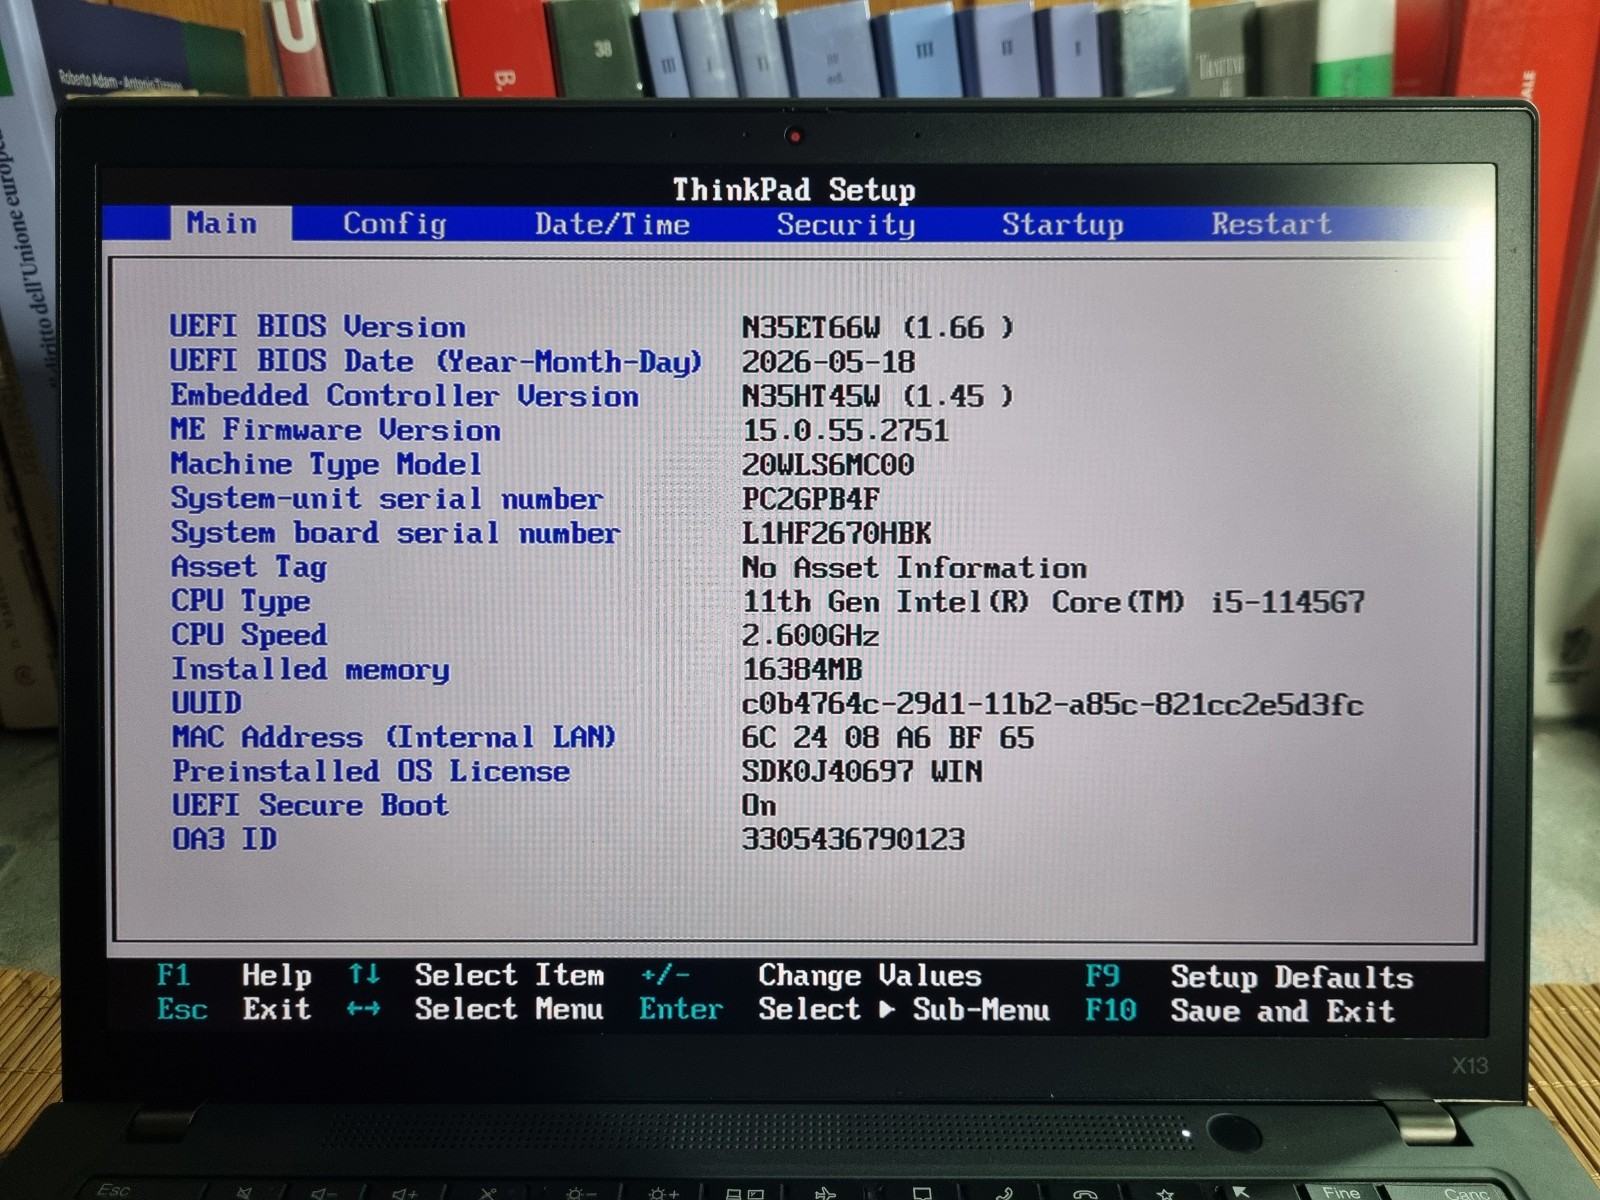Image resolution: width=1600 pixels, height=1200 pixels.
Task: Click the Embedded Controller Version label
Action: (404, 396)
